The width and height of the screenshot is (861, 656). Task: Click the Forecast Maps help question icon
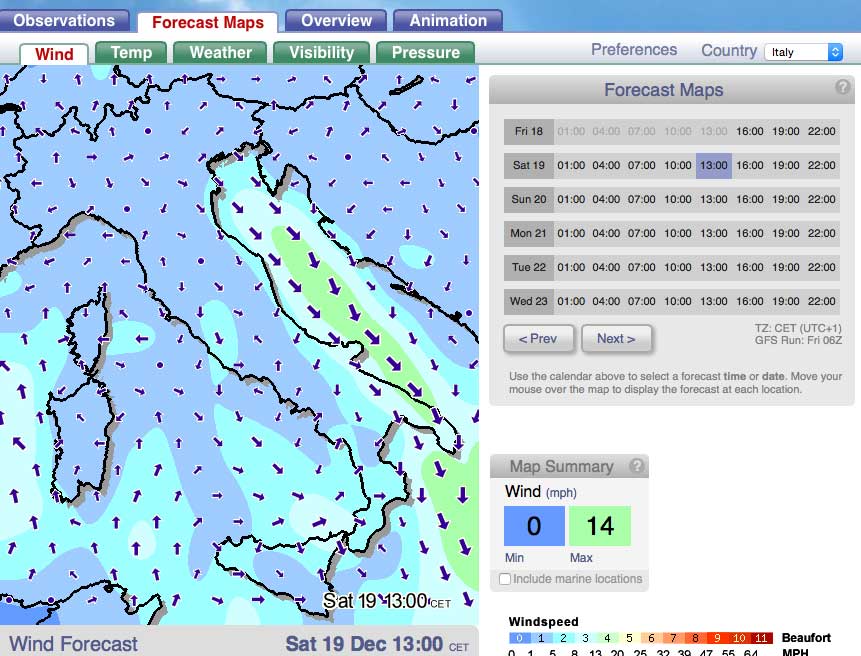pos(843,89)
